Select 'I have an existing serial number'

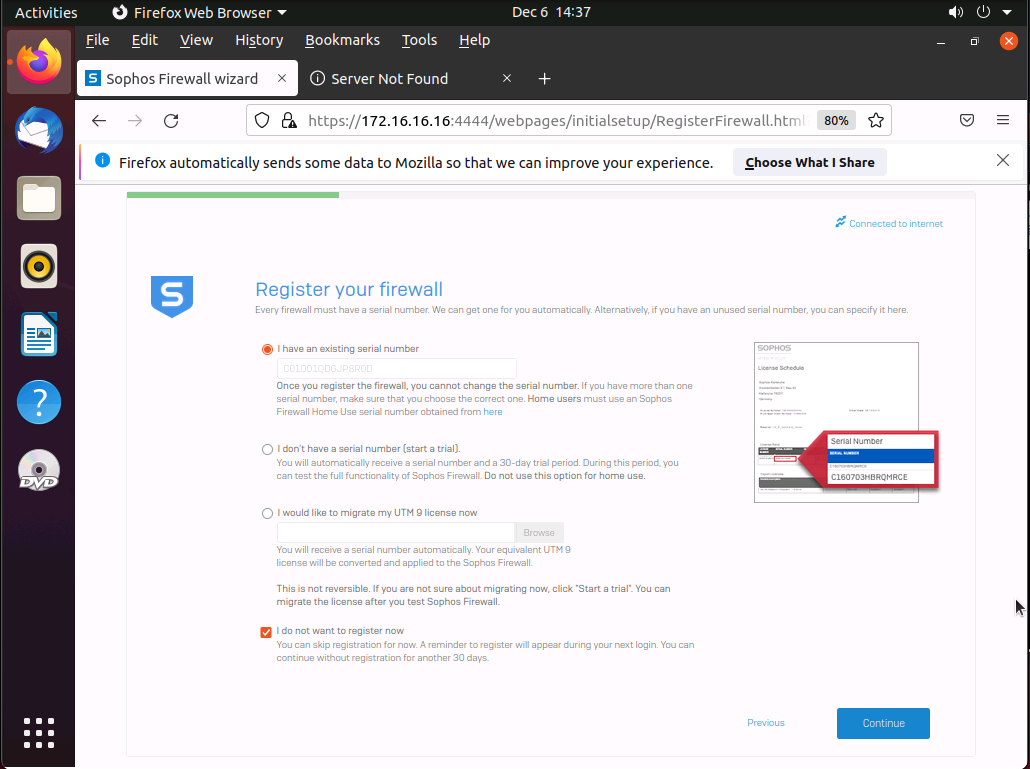click(267, 350)
